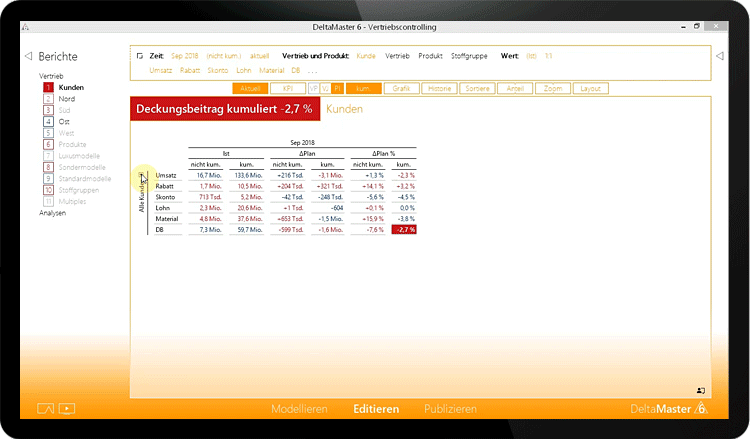Open the Sep 2018 time selector
This screenshot has height=439, width=750.
click(x=185, y=56)
